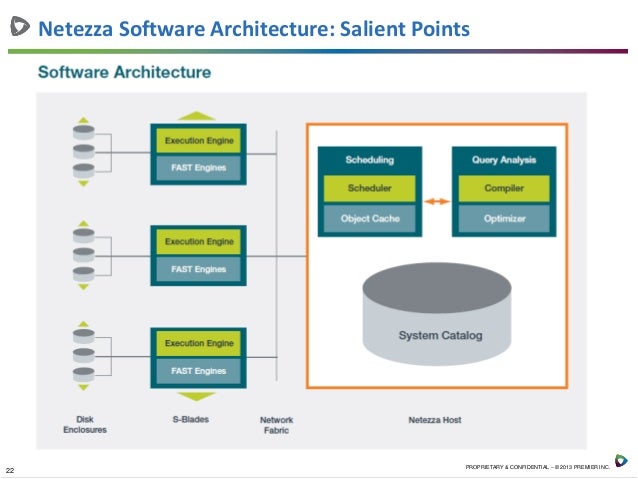Screen dimensions: 638x479
Task: Click the top FAST Engines box
Action: click(199, 168)
